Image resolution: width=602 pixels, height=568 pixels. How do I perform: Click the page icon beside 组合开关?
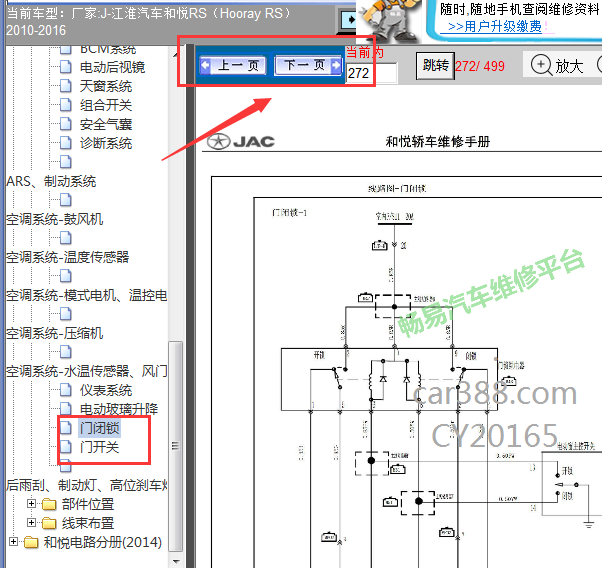[66, 105]
